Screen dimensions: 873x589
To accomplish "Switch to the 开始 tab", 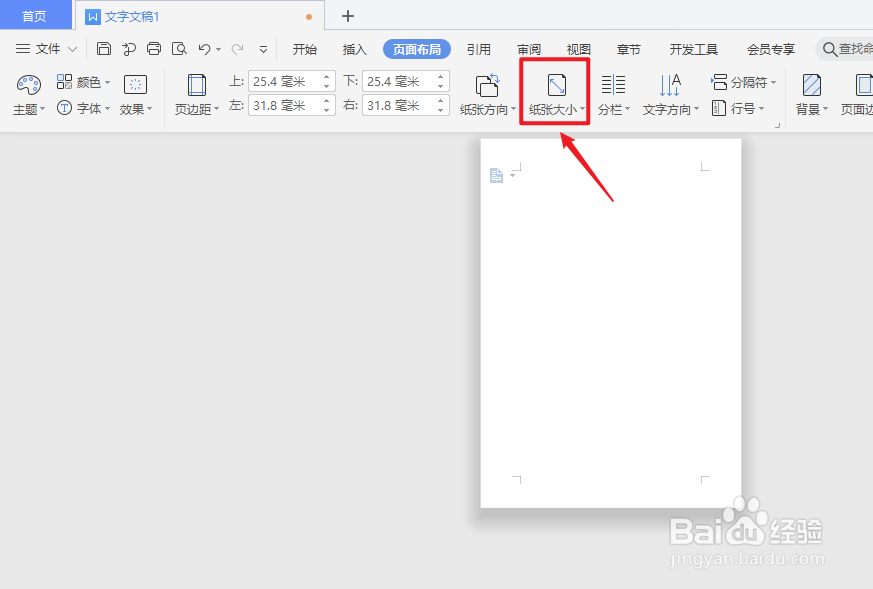I will (305, 50).
